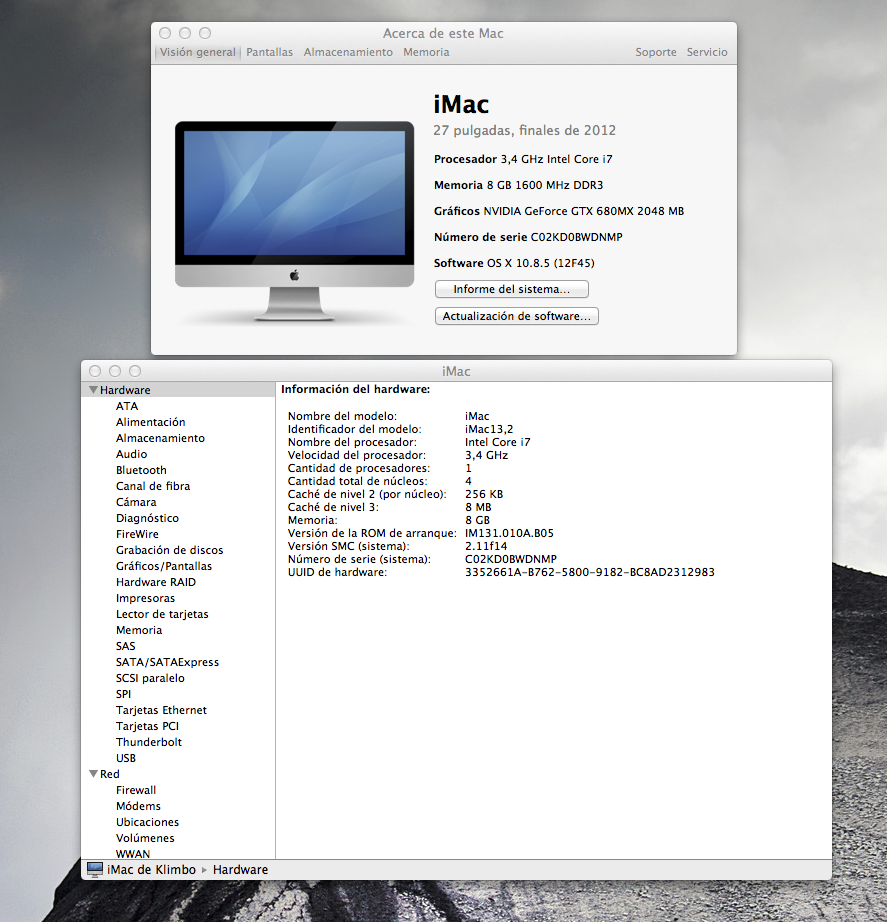This screenshot has width=887, height=922.
Task: Select Hardware RAID entry
Action: pyautogui.click(x=156, y=582)
